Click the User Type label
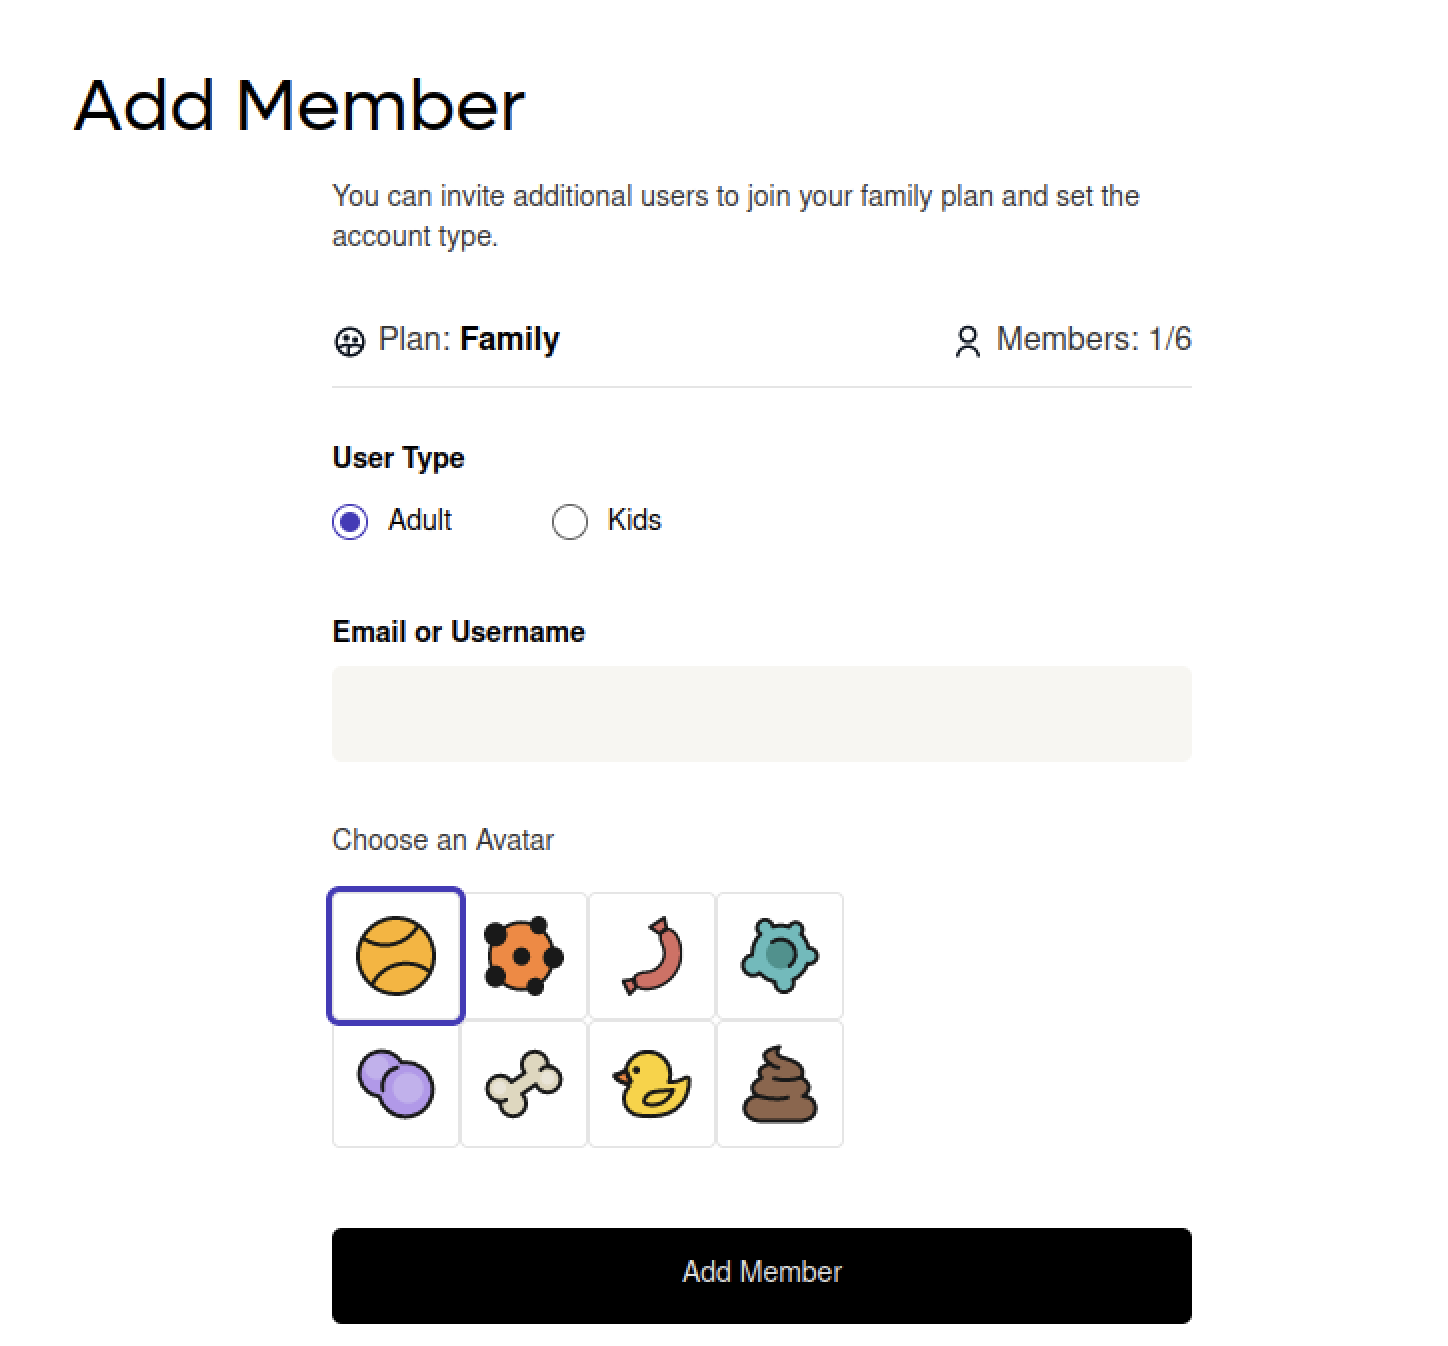The width and height of the screenshot is (1448, 1346). pyautogui.click(x=398, y=458)
